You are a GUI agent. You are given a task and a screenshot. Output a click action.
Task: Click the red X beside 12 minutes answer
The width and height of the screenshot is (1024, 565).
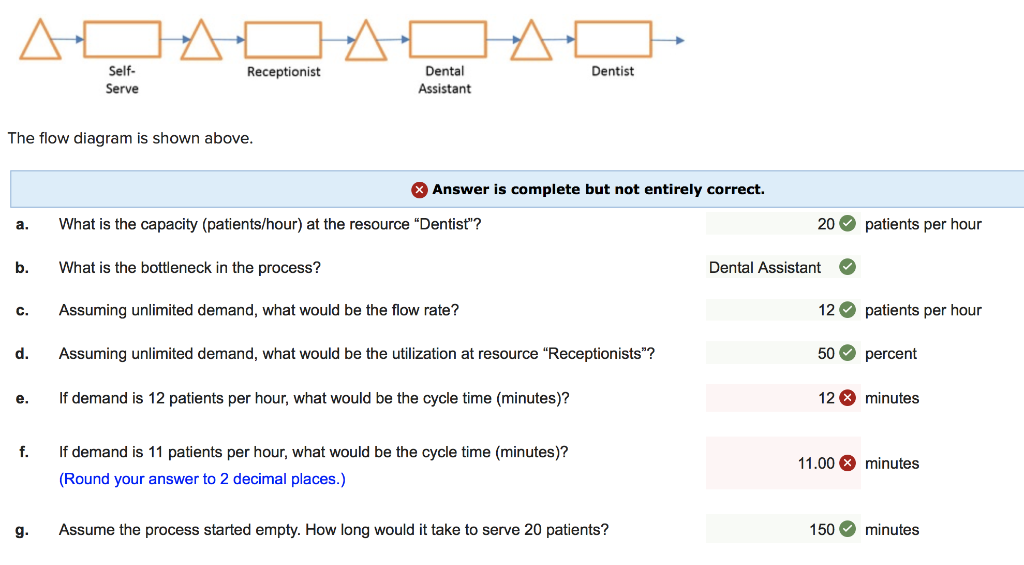pos(848,398)
